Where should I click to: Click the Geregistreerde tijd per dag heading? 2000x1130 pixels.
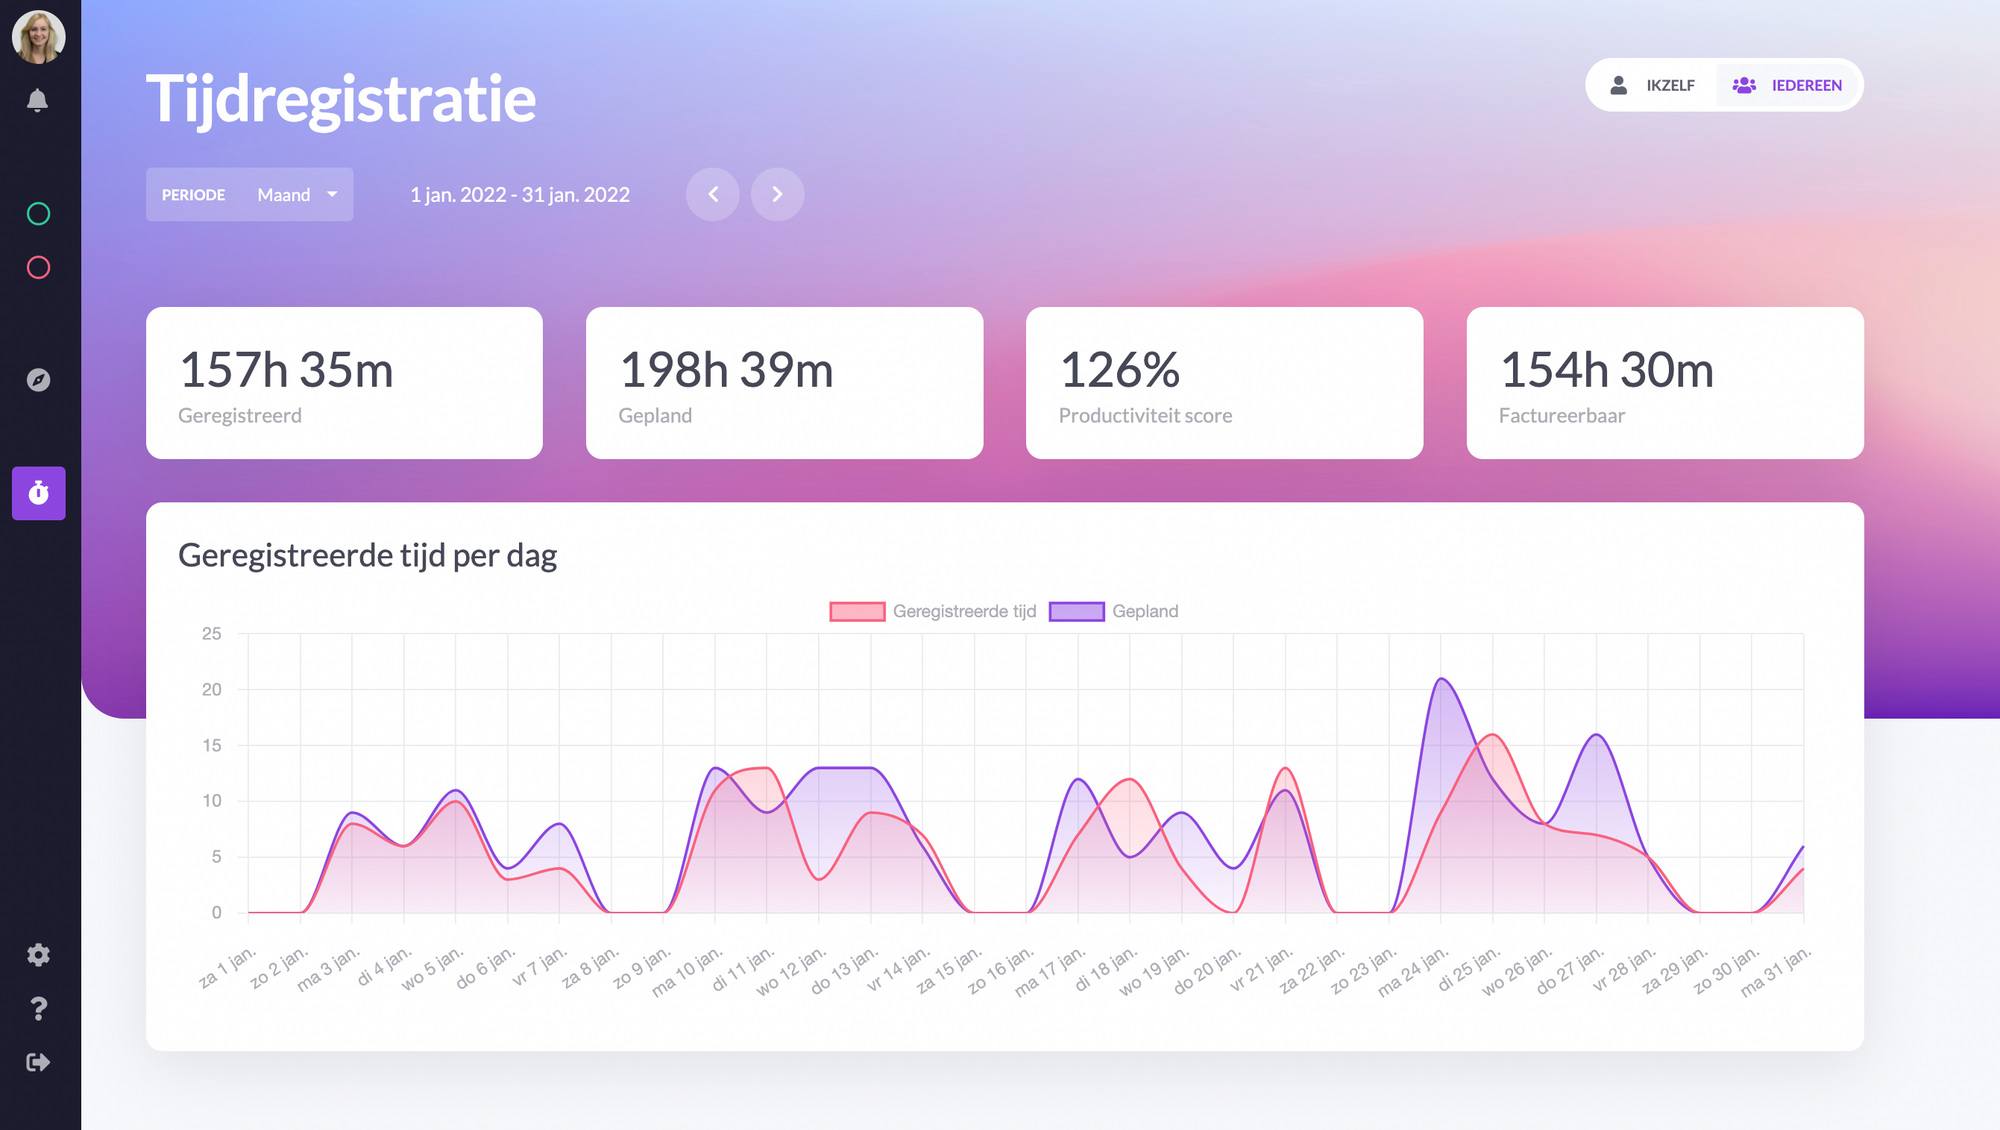[367, 555]
